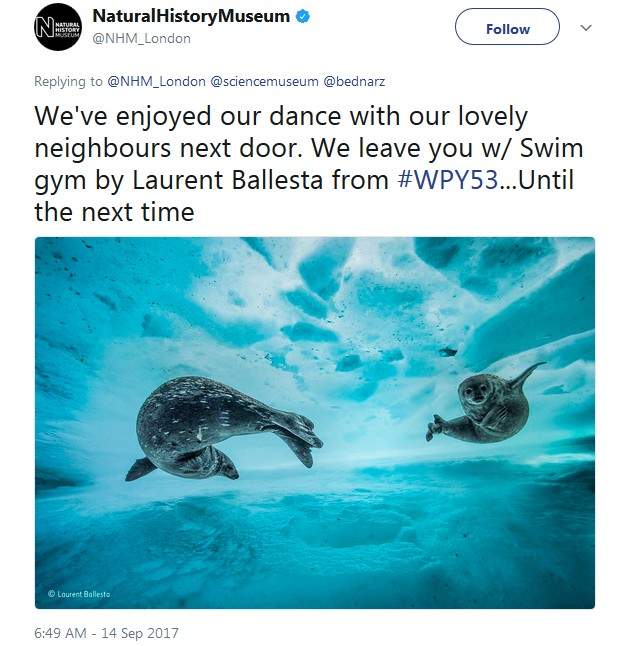Click the @NHM_London handle below the name
The width and height of the screenshot is (627, 646).
click(141, 38)
